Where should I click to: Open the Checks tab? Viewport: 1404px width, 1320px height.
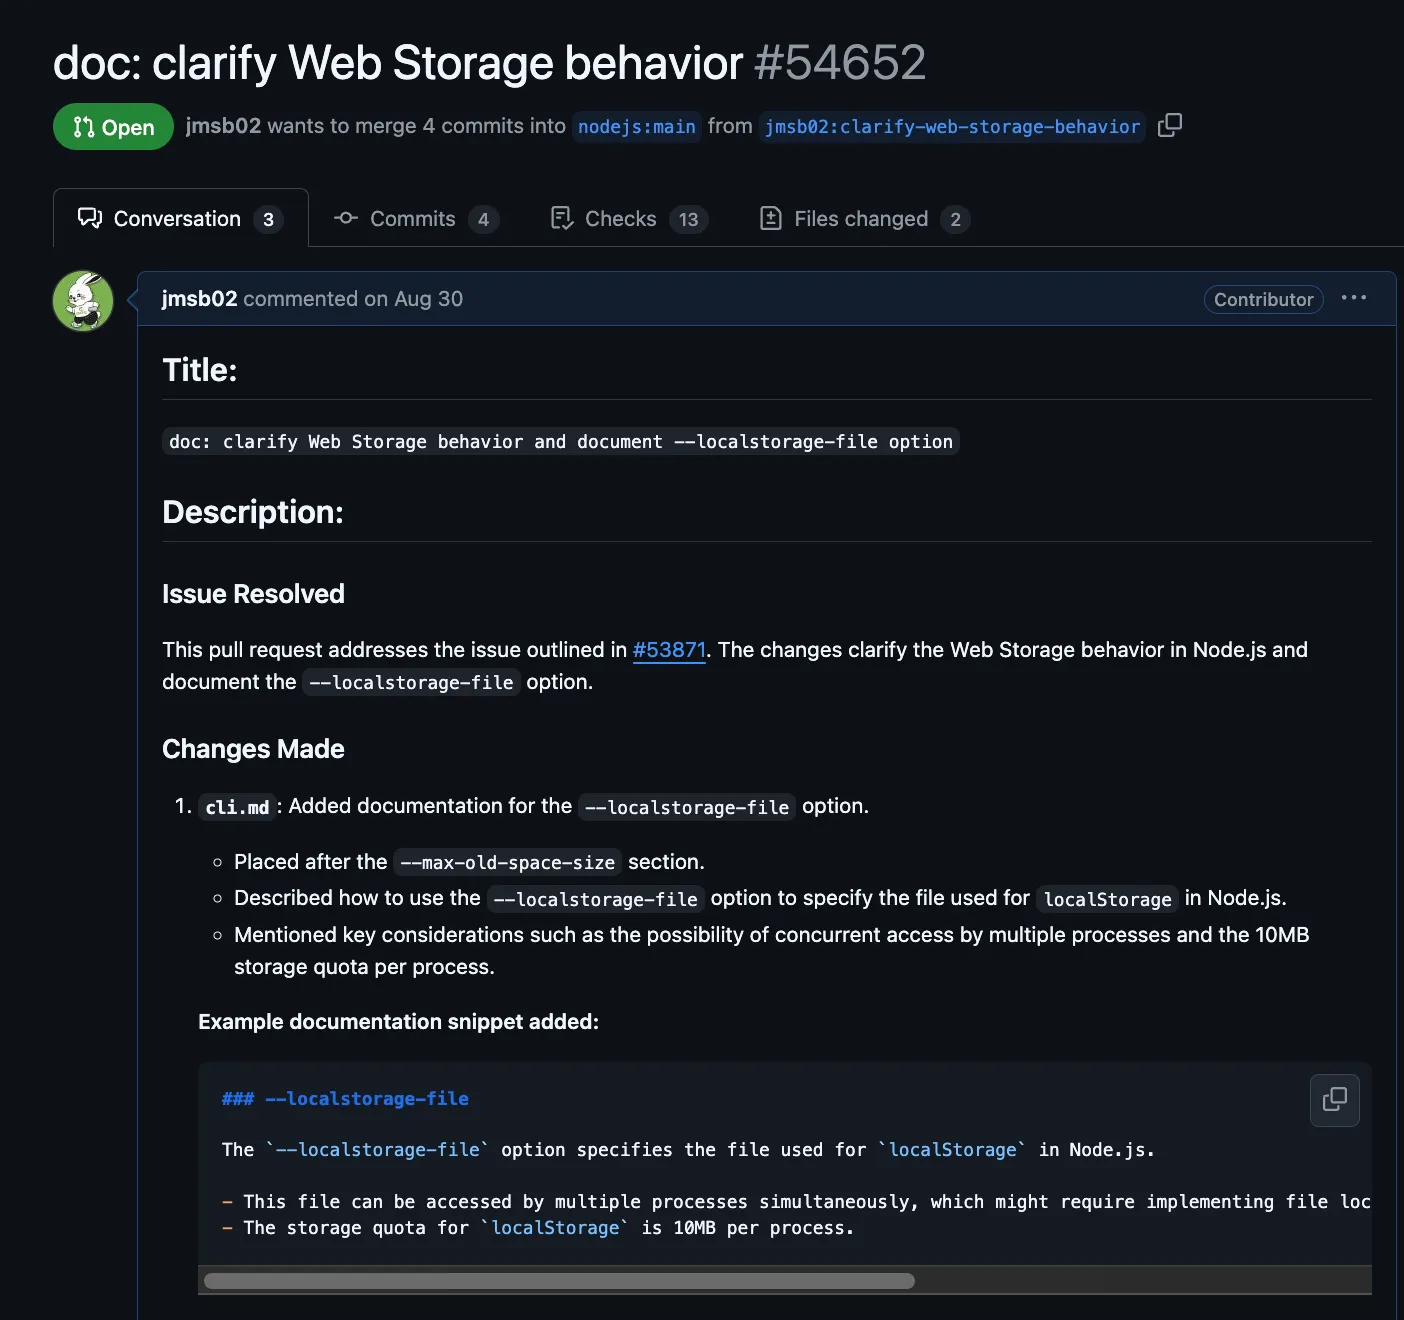(629, 218)
